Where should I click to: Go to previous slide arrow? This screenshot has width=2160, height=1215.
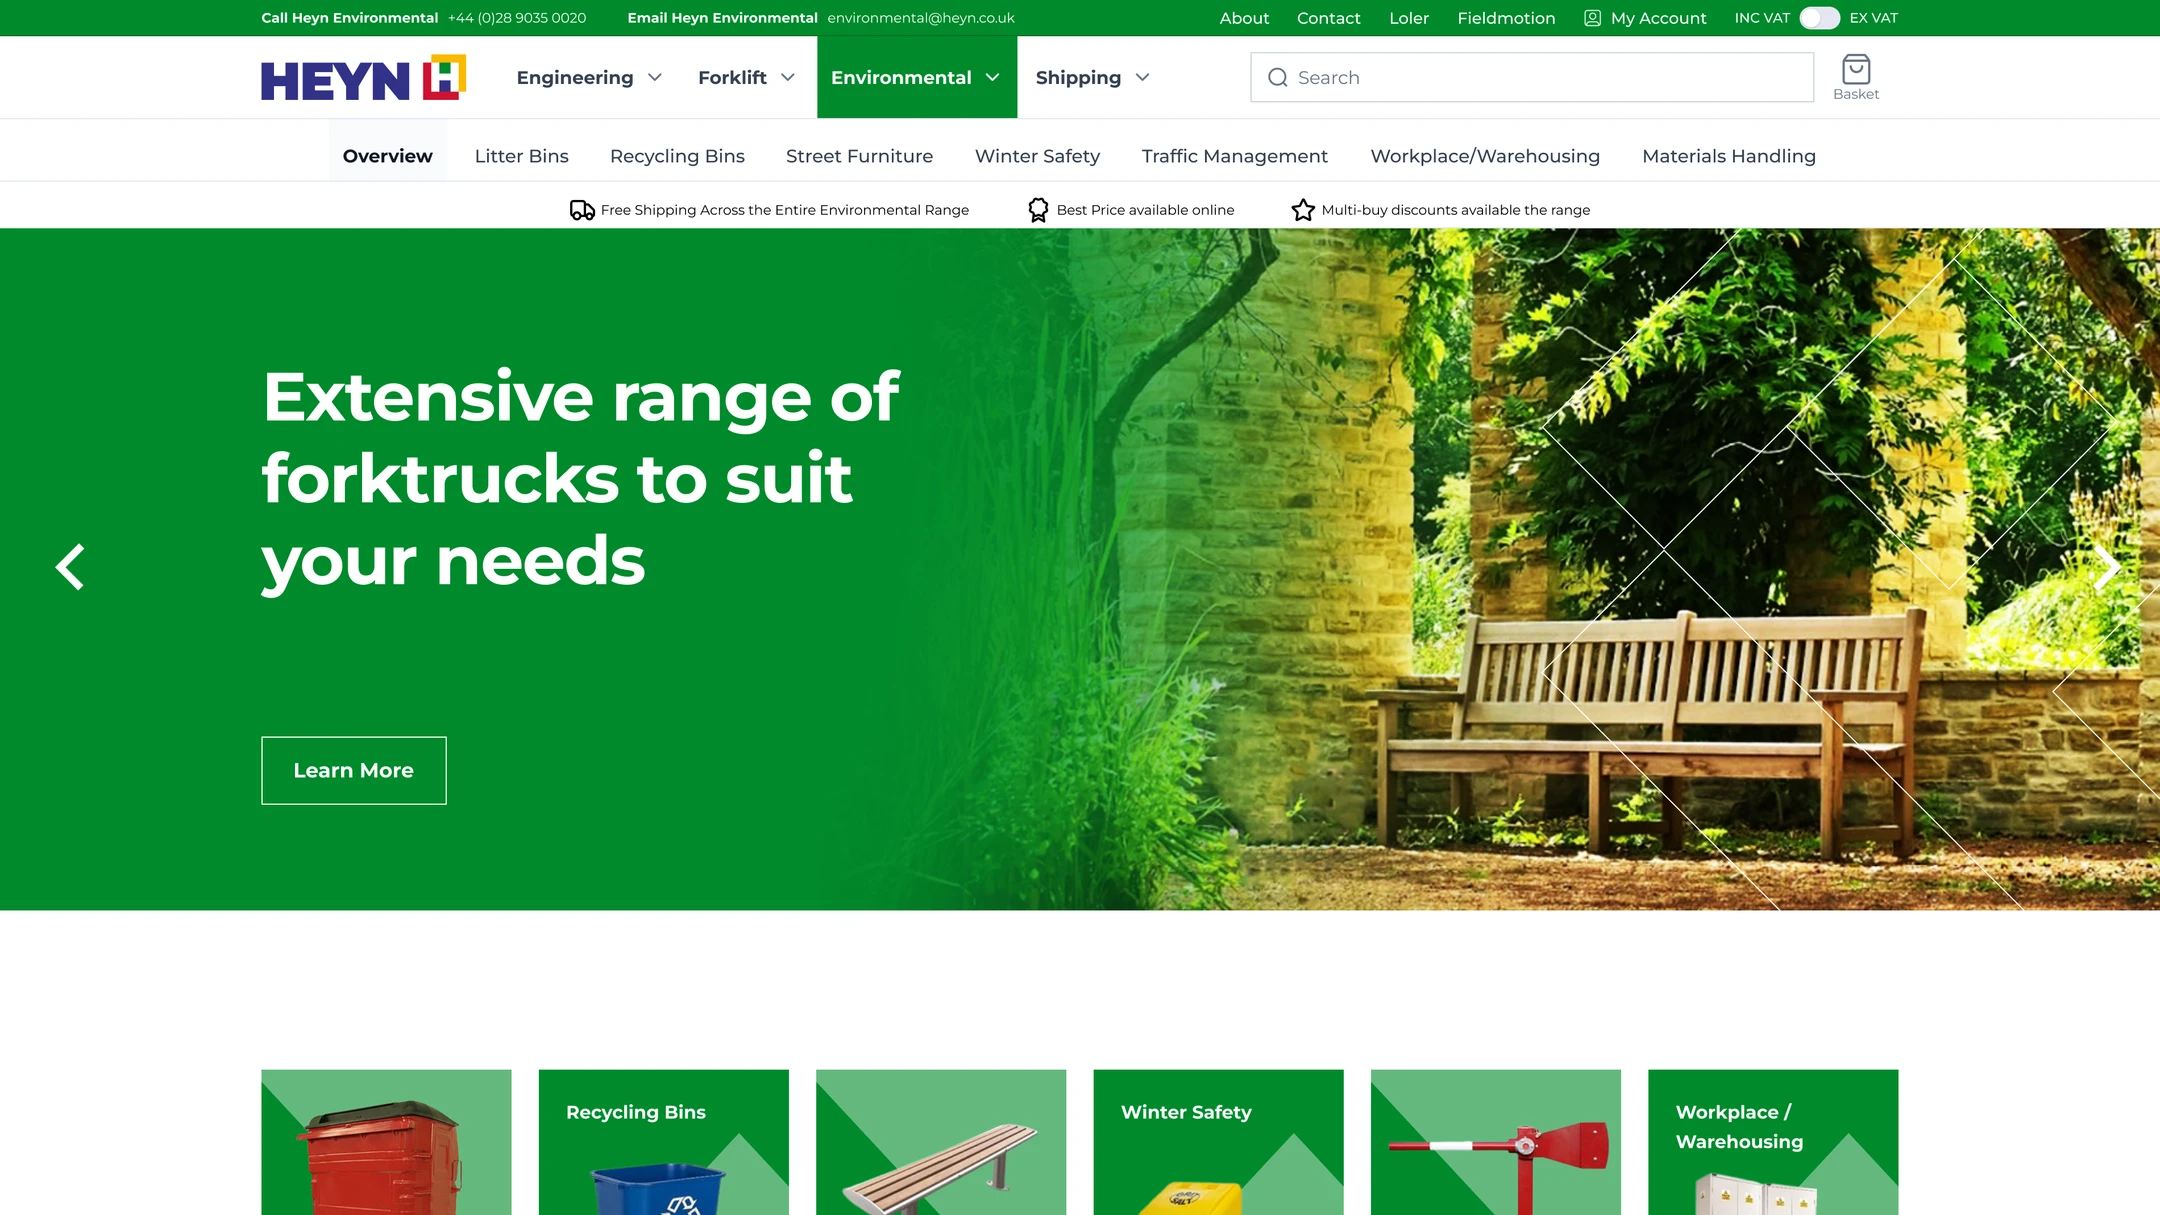[69, 567]
